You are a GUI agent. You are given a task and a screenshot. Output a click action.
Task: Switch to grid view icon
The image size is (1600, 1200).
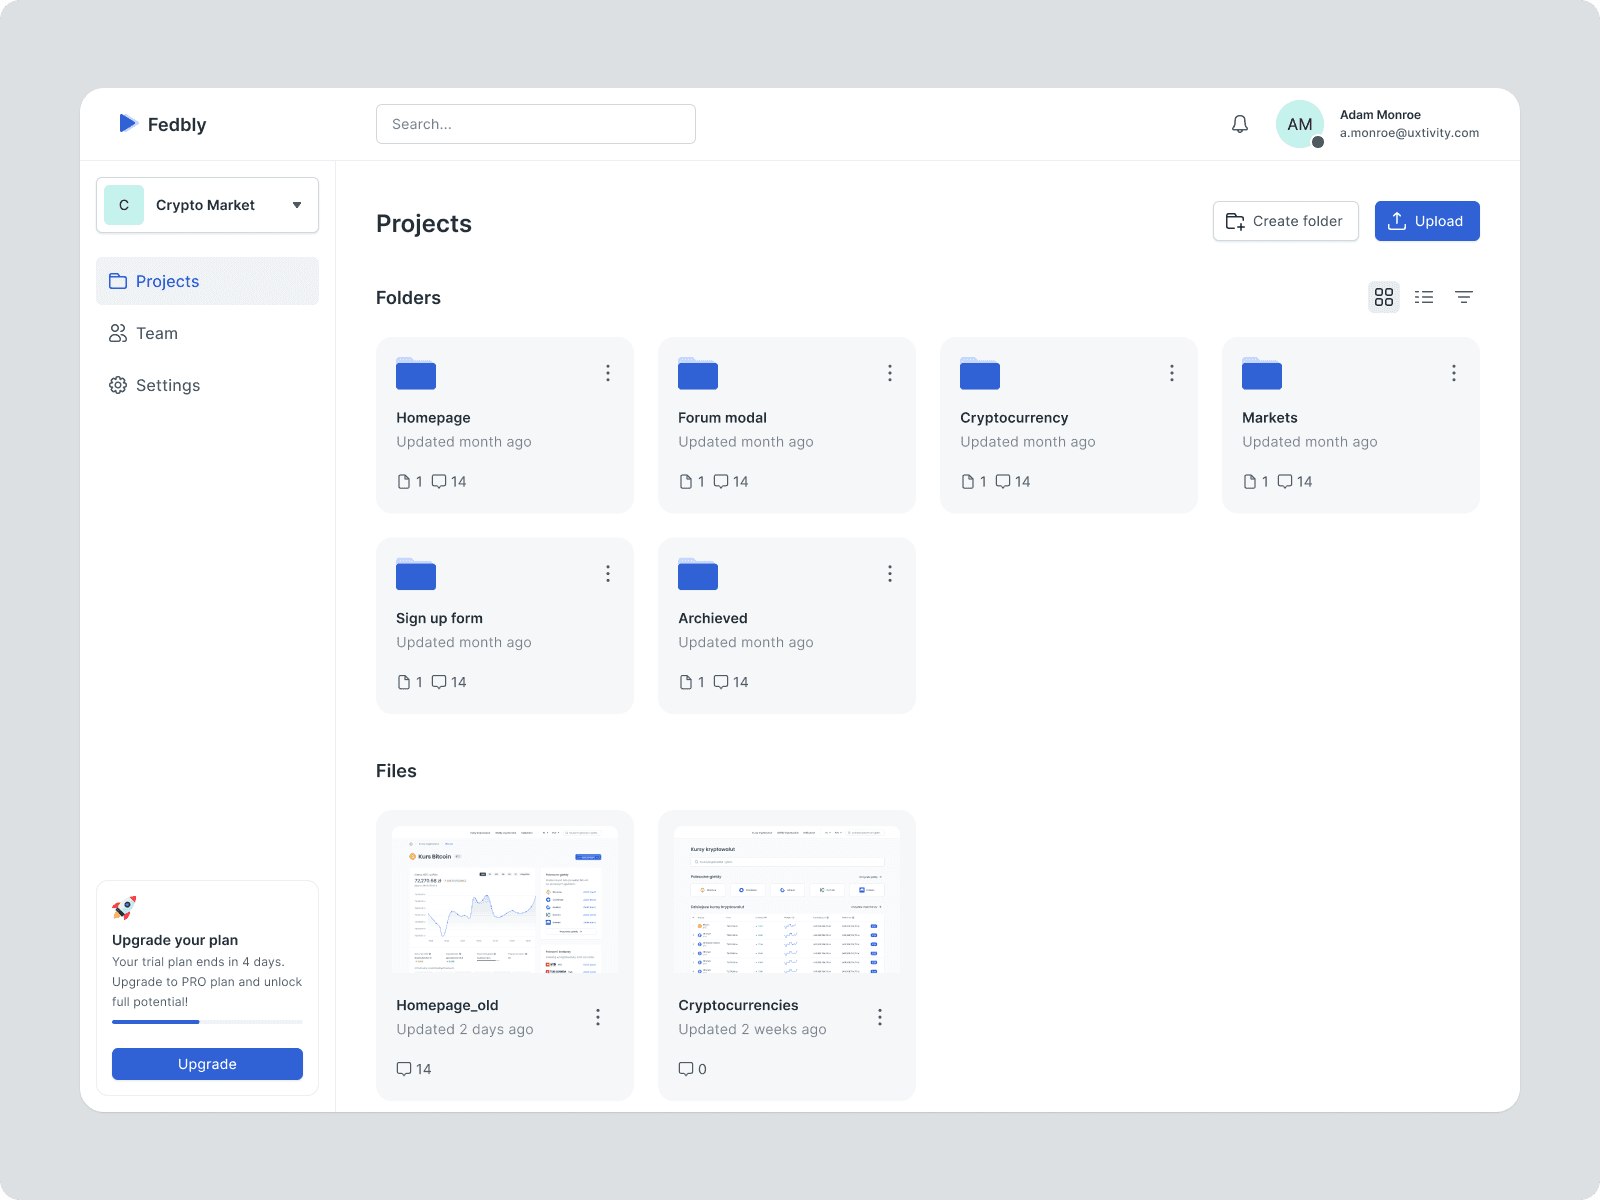pos(1384,297)
